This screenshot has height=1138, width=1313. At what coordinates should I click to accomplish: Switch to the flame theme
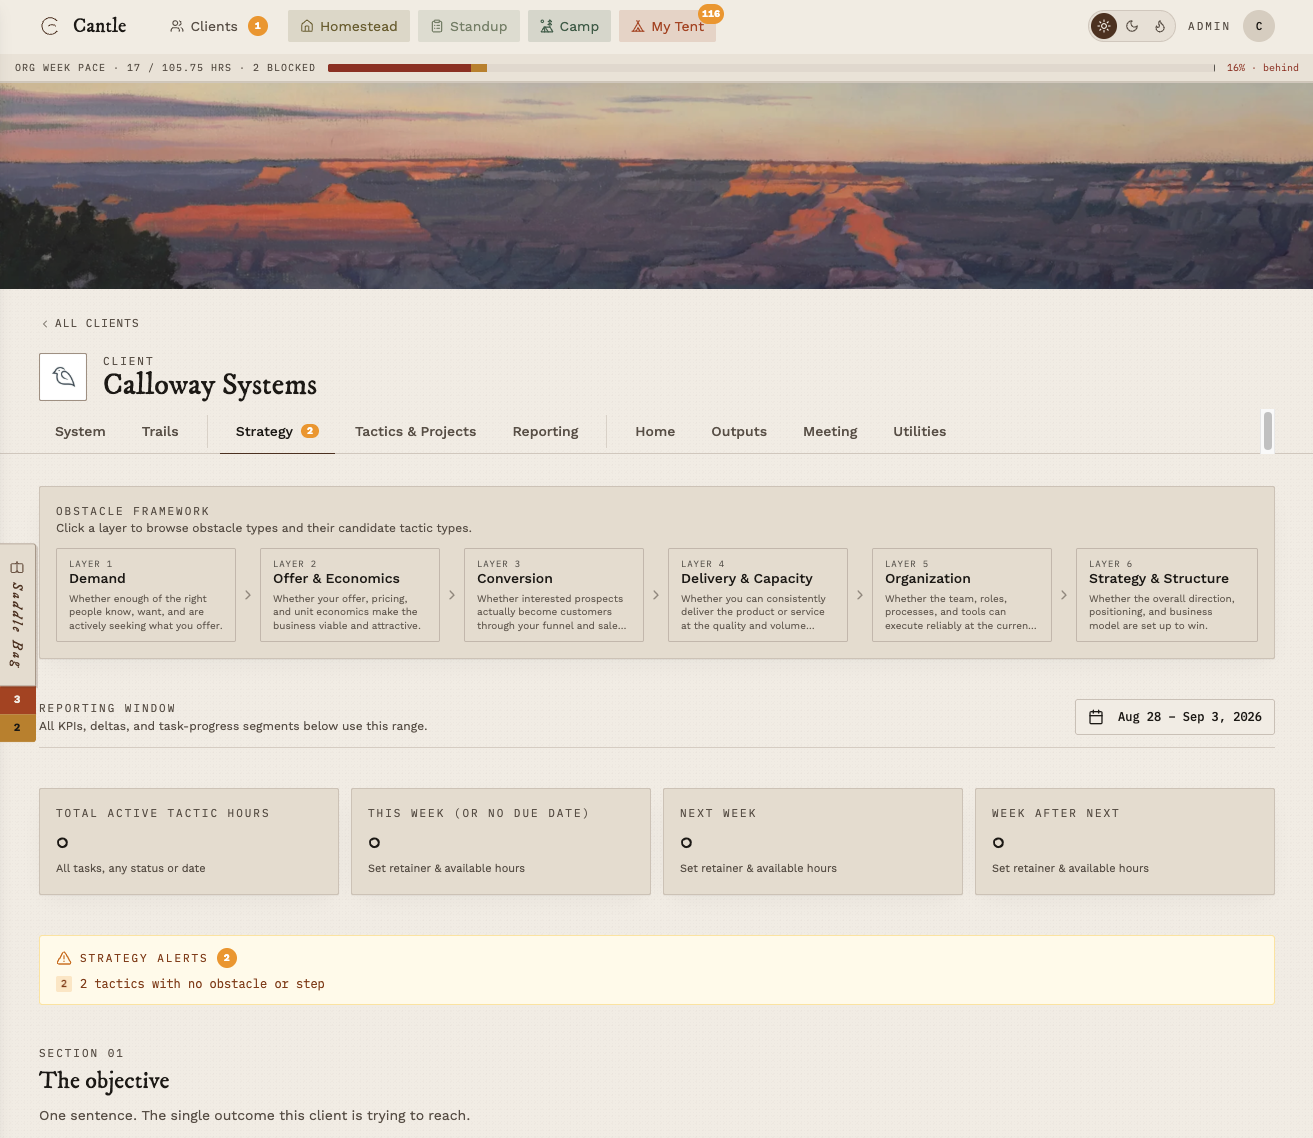point(1160,26)
